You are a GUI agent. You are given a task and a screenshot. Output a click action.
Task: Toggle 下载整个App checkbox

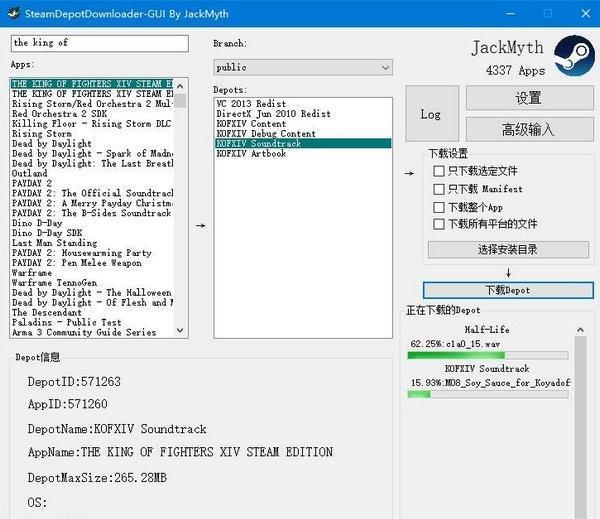[439, 207]
